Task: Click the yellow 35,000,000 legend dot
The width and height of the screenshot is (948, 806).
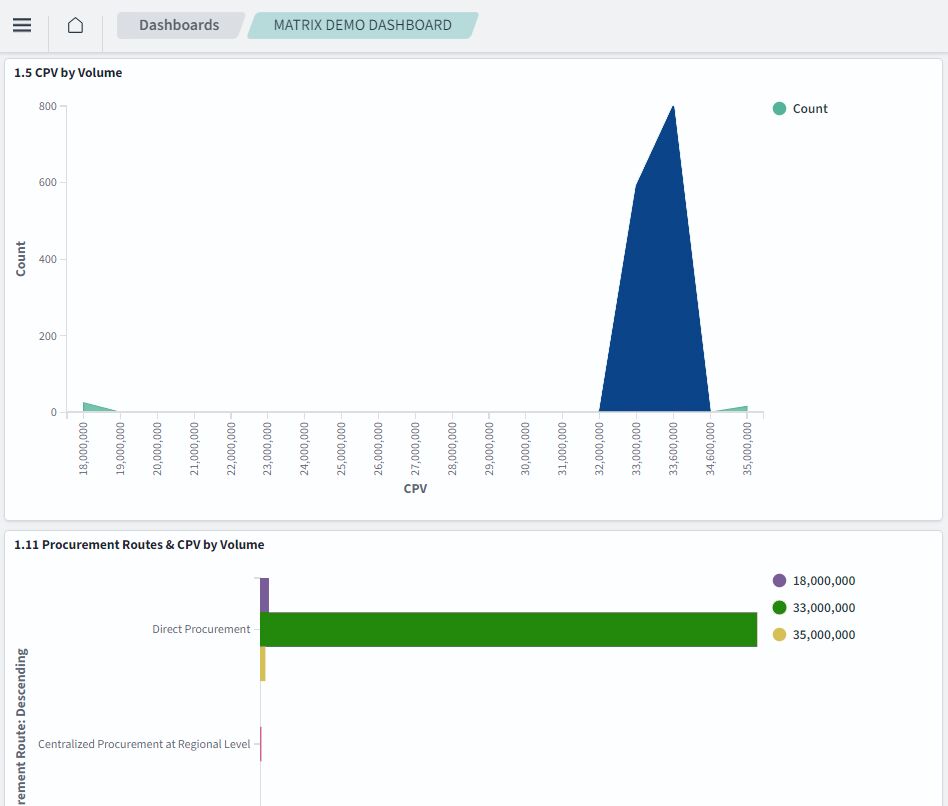Action: tap(780, 635)
